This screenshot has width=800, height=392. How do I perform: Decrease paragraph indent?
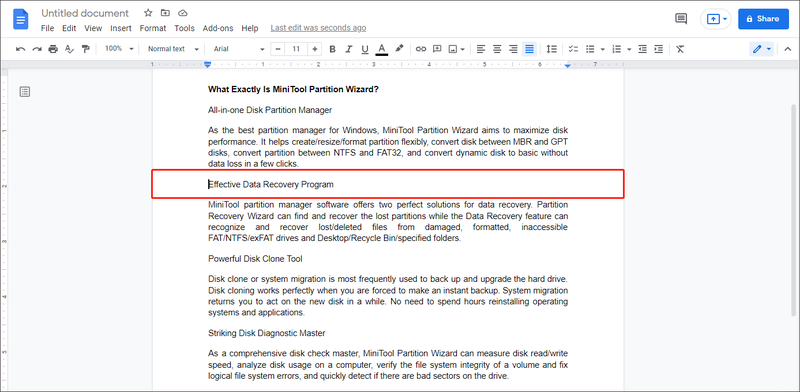coord(642,49)
